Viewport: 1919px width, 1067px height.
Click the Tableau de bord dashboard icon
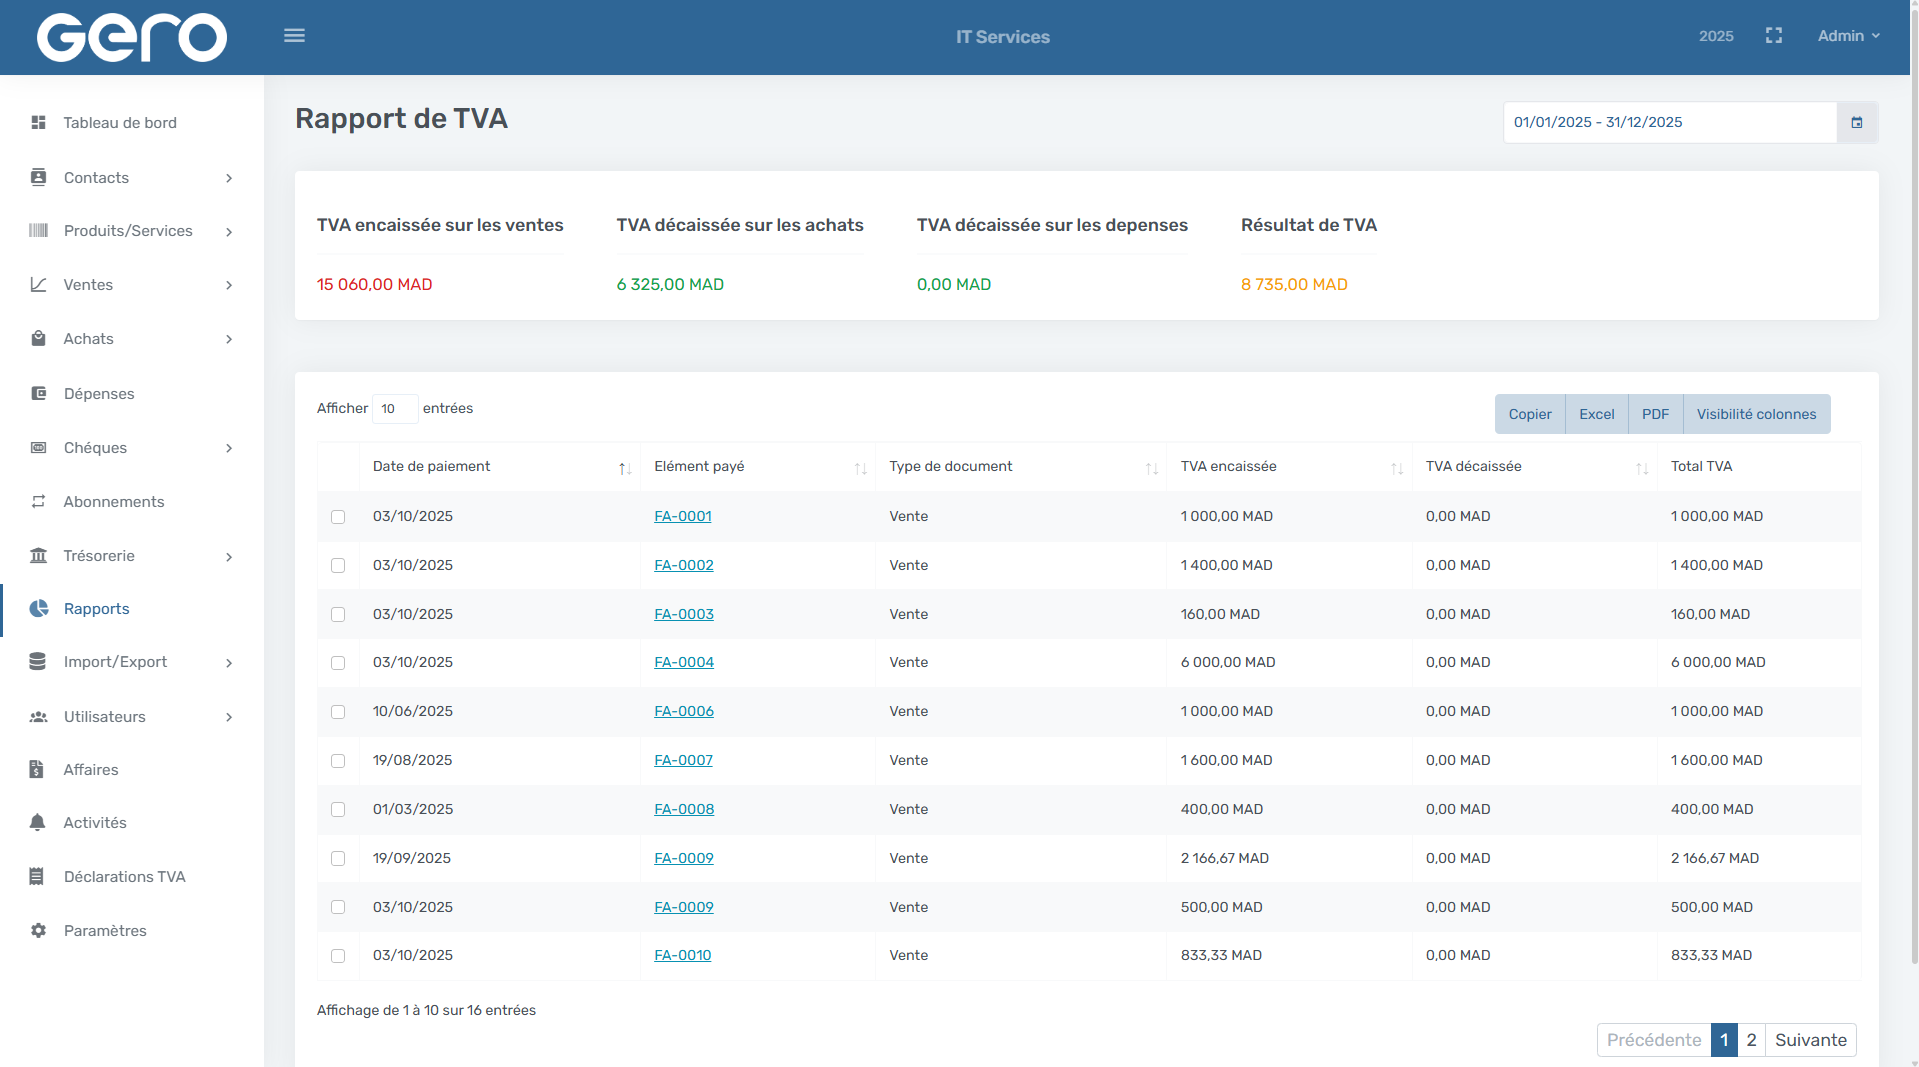coord(39,123)
